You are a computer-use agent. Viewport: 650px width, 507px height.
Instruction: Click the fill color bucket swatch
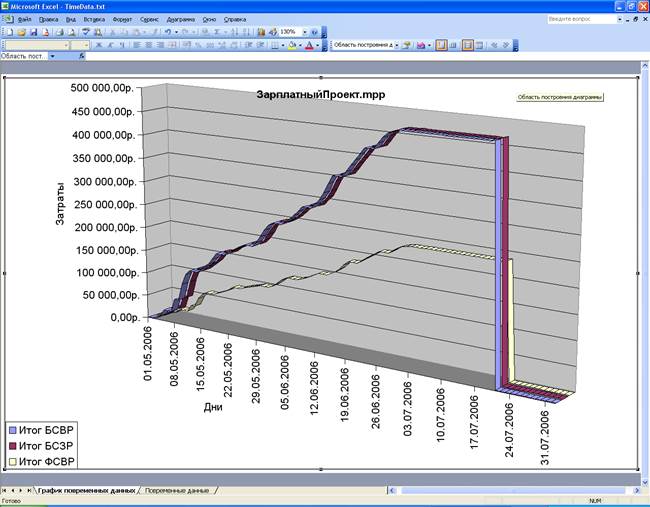(288, 45)
